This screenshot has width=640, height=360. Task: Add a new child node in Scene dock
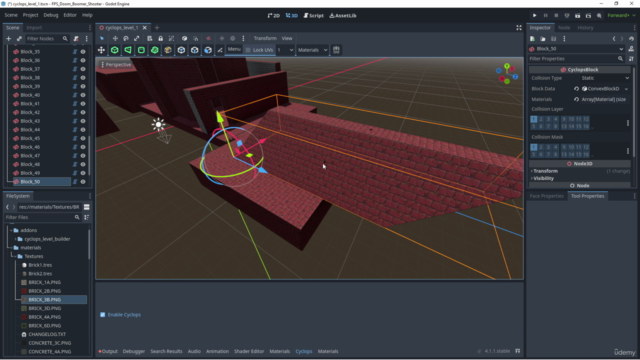coord(9,39)
